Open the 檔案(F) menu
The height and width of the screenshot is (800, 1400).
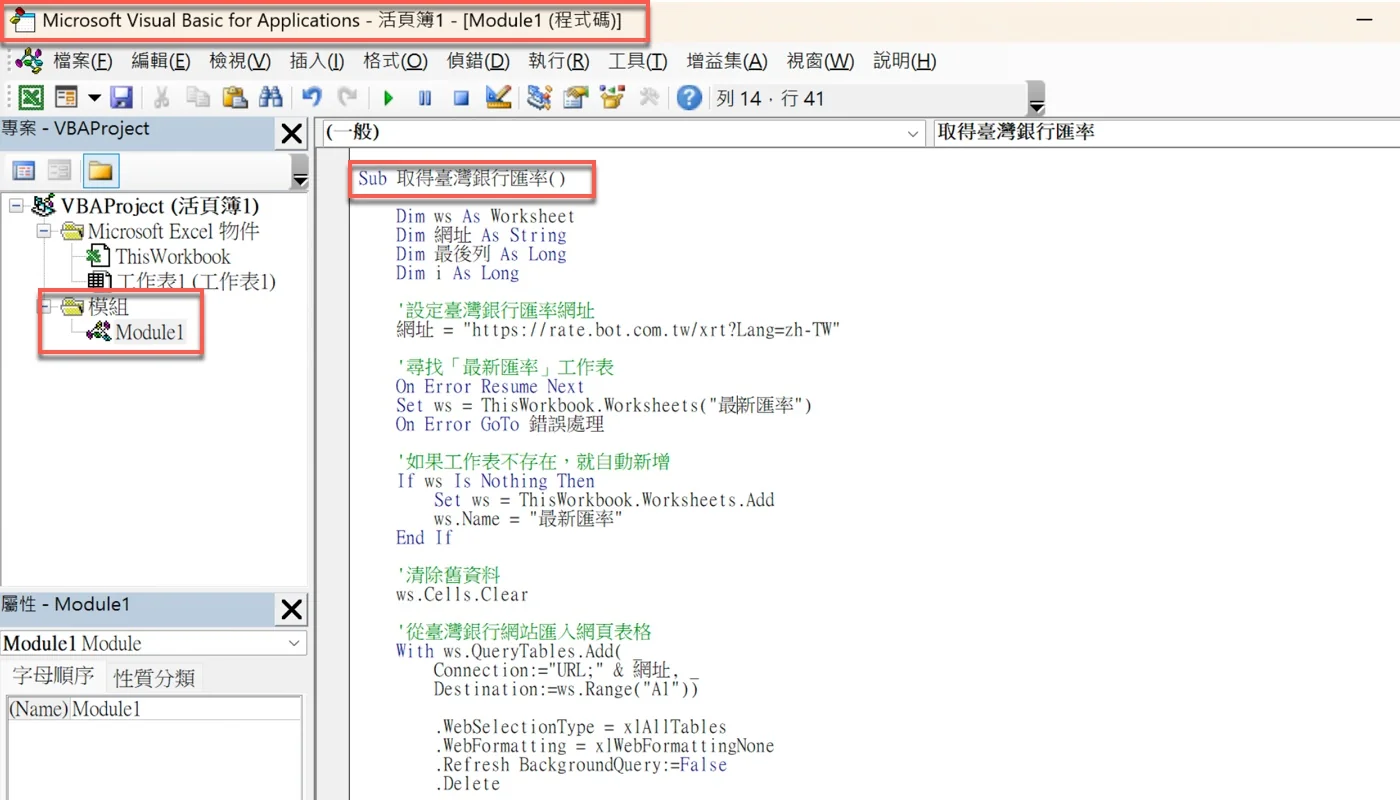coord(83,61)
